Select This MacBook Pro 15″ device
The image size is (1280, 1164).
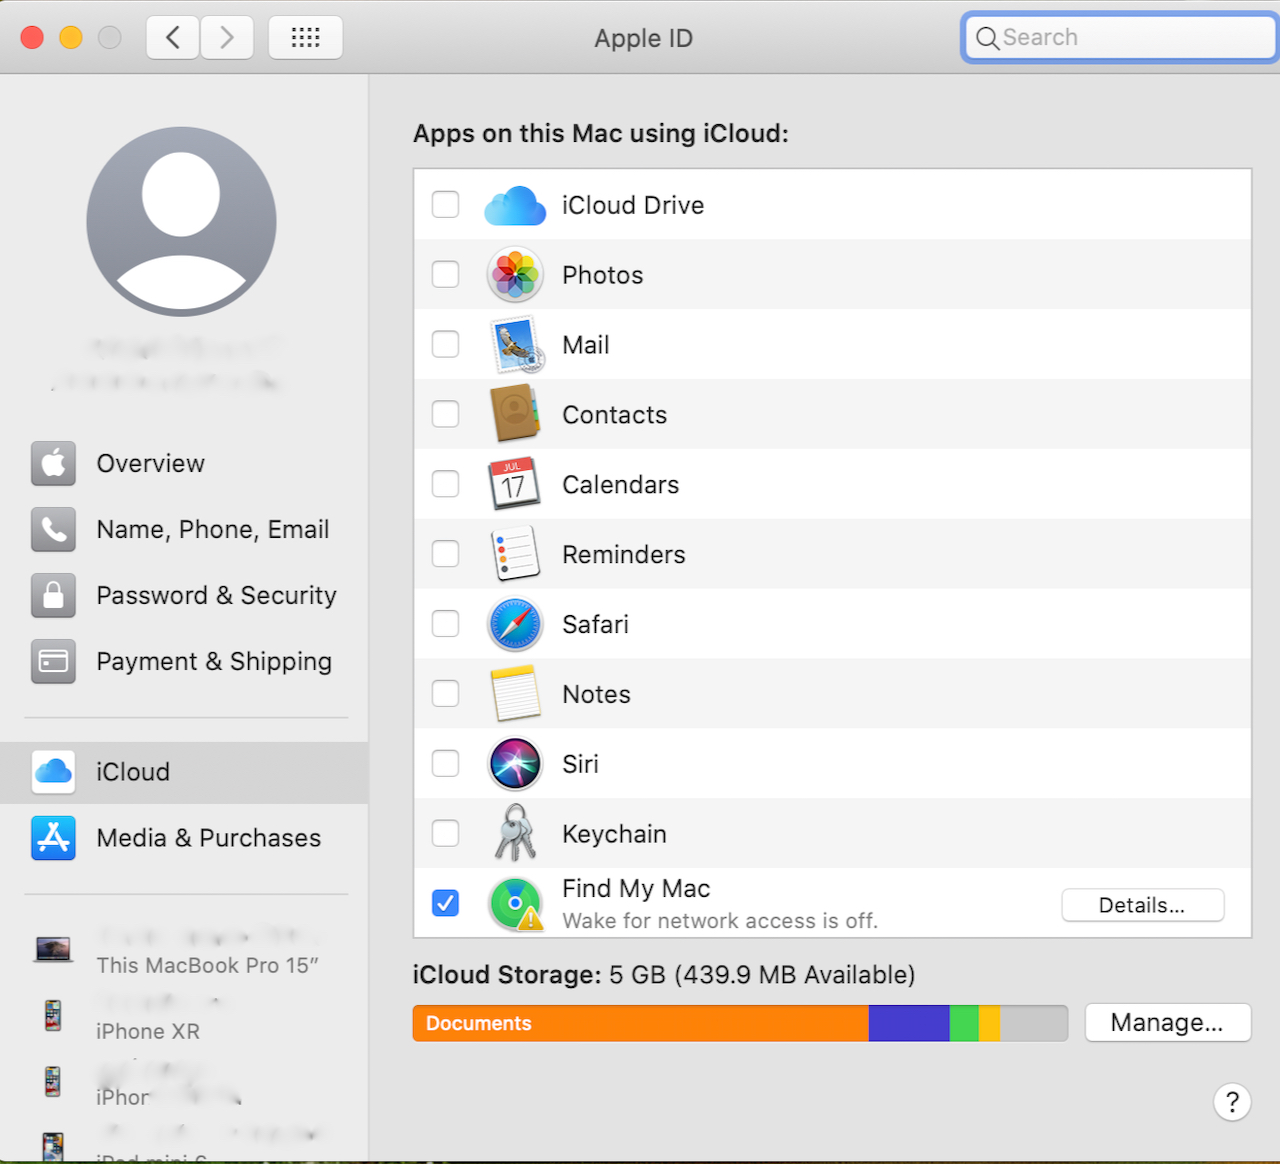tap(208, 966)
